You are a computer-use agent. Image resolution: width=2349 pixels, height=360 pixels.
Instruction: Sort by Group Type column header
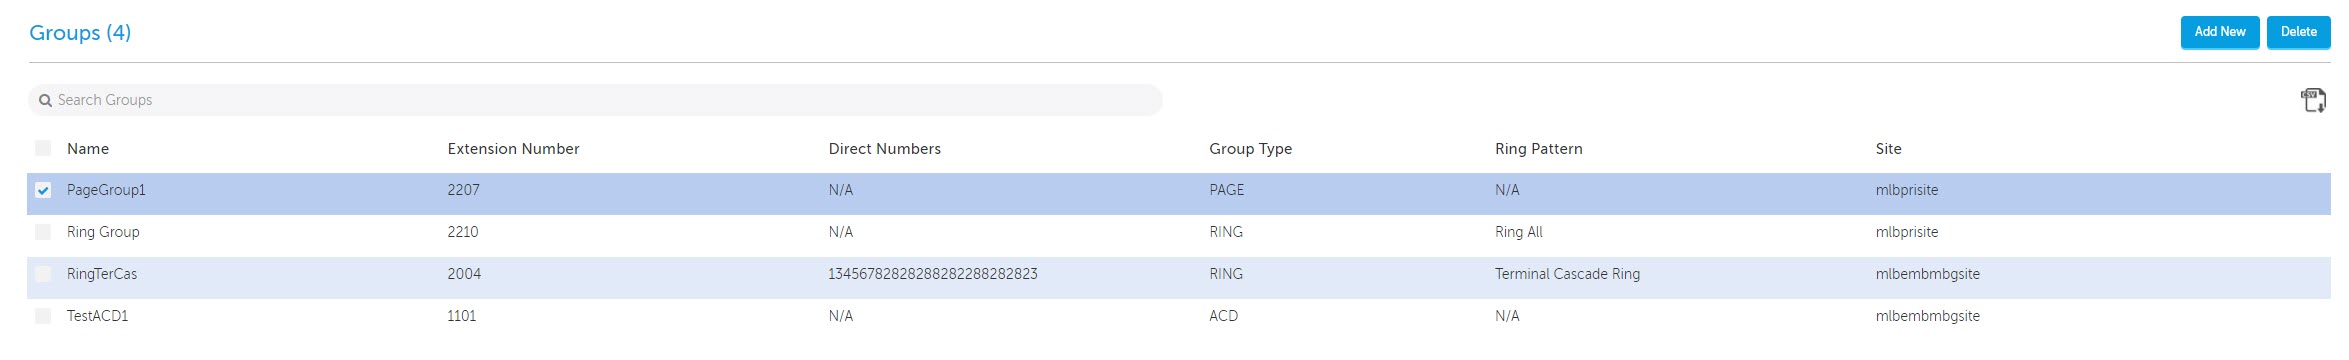(1250, 149)
